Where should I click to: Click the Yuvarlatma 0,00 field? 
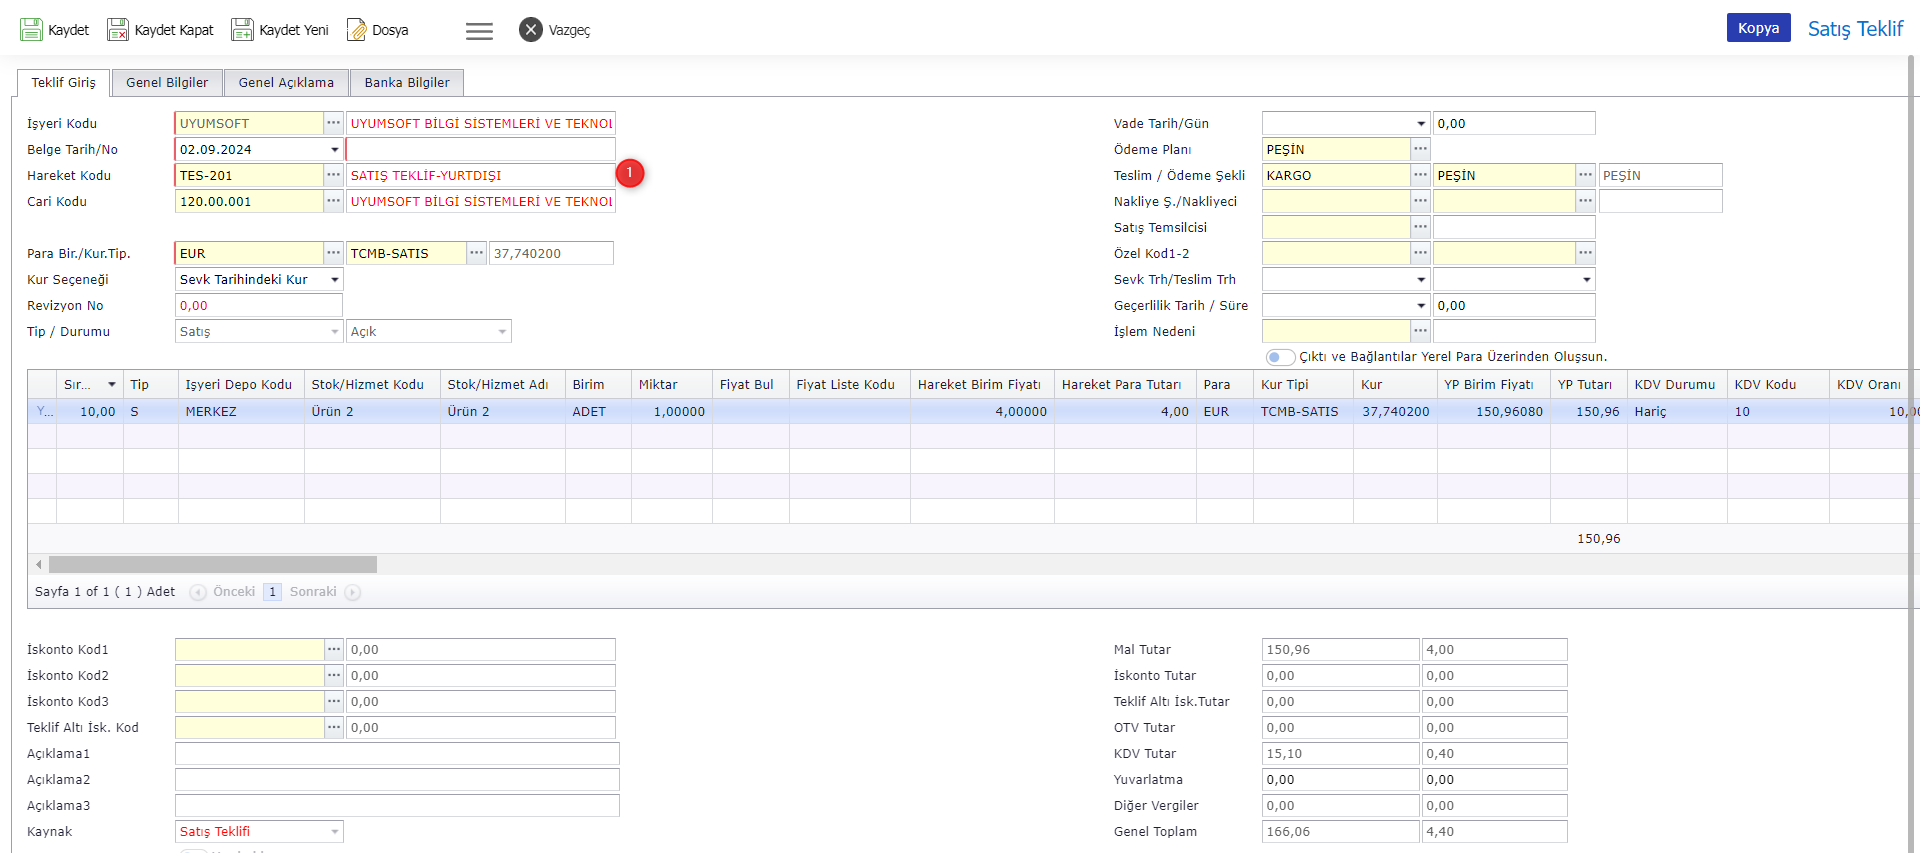click(x=1340, y=779)
